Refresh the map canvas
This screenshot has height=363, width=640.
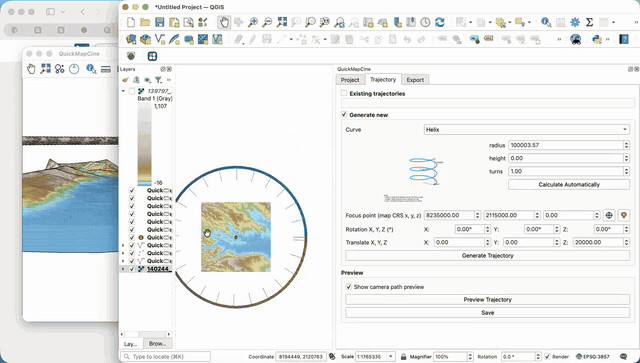[x=440, y=22]
